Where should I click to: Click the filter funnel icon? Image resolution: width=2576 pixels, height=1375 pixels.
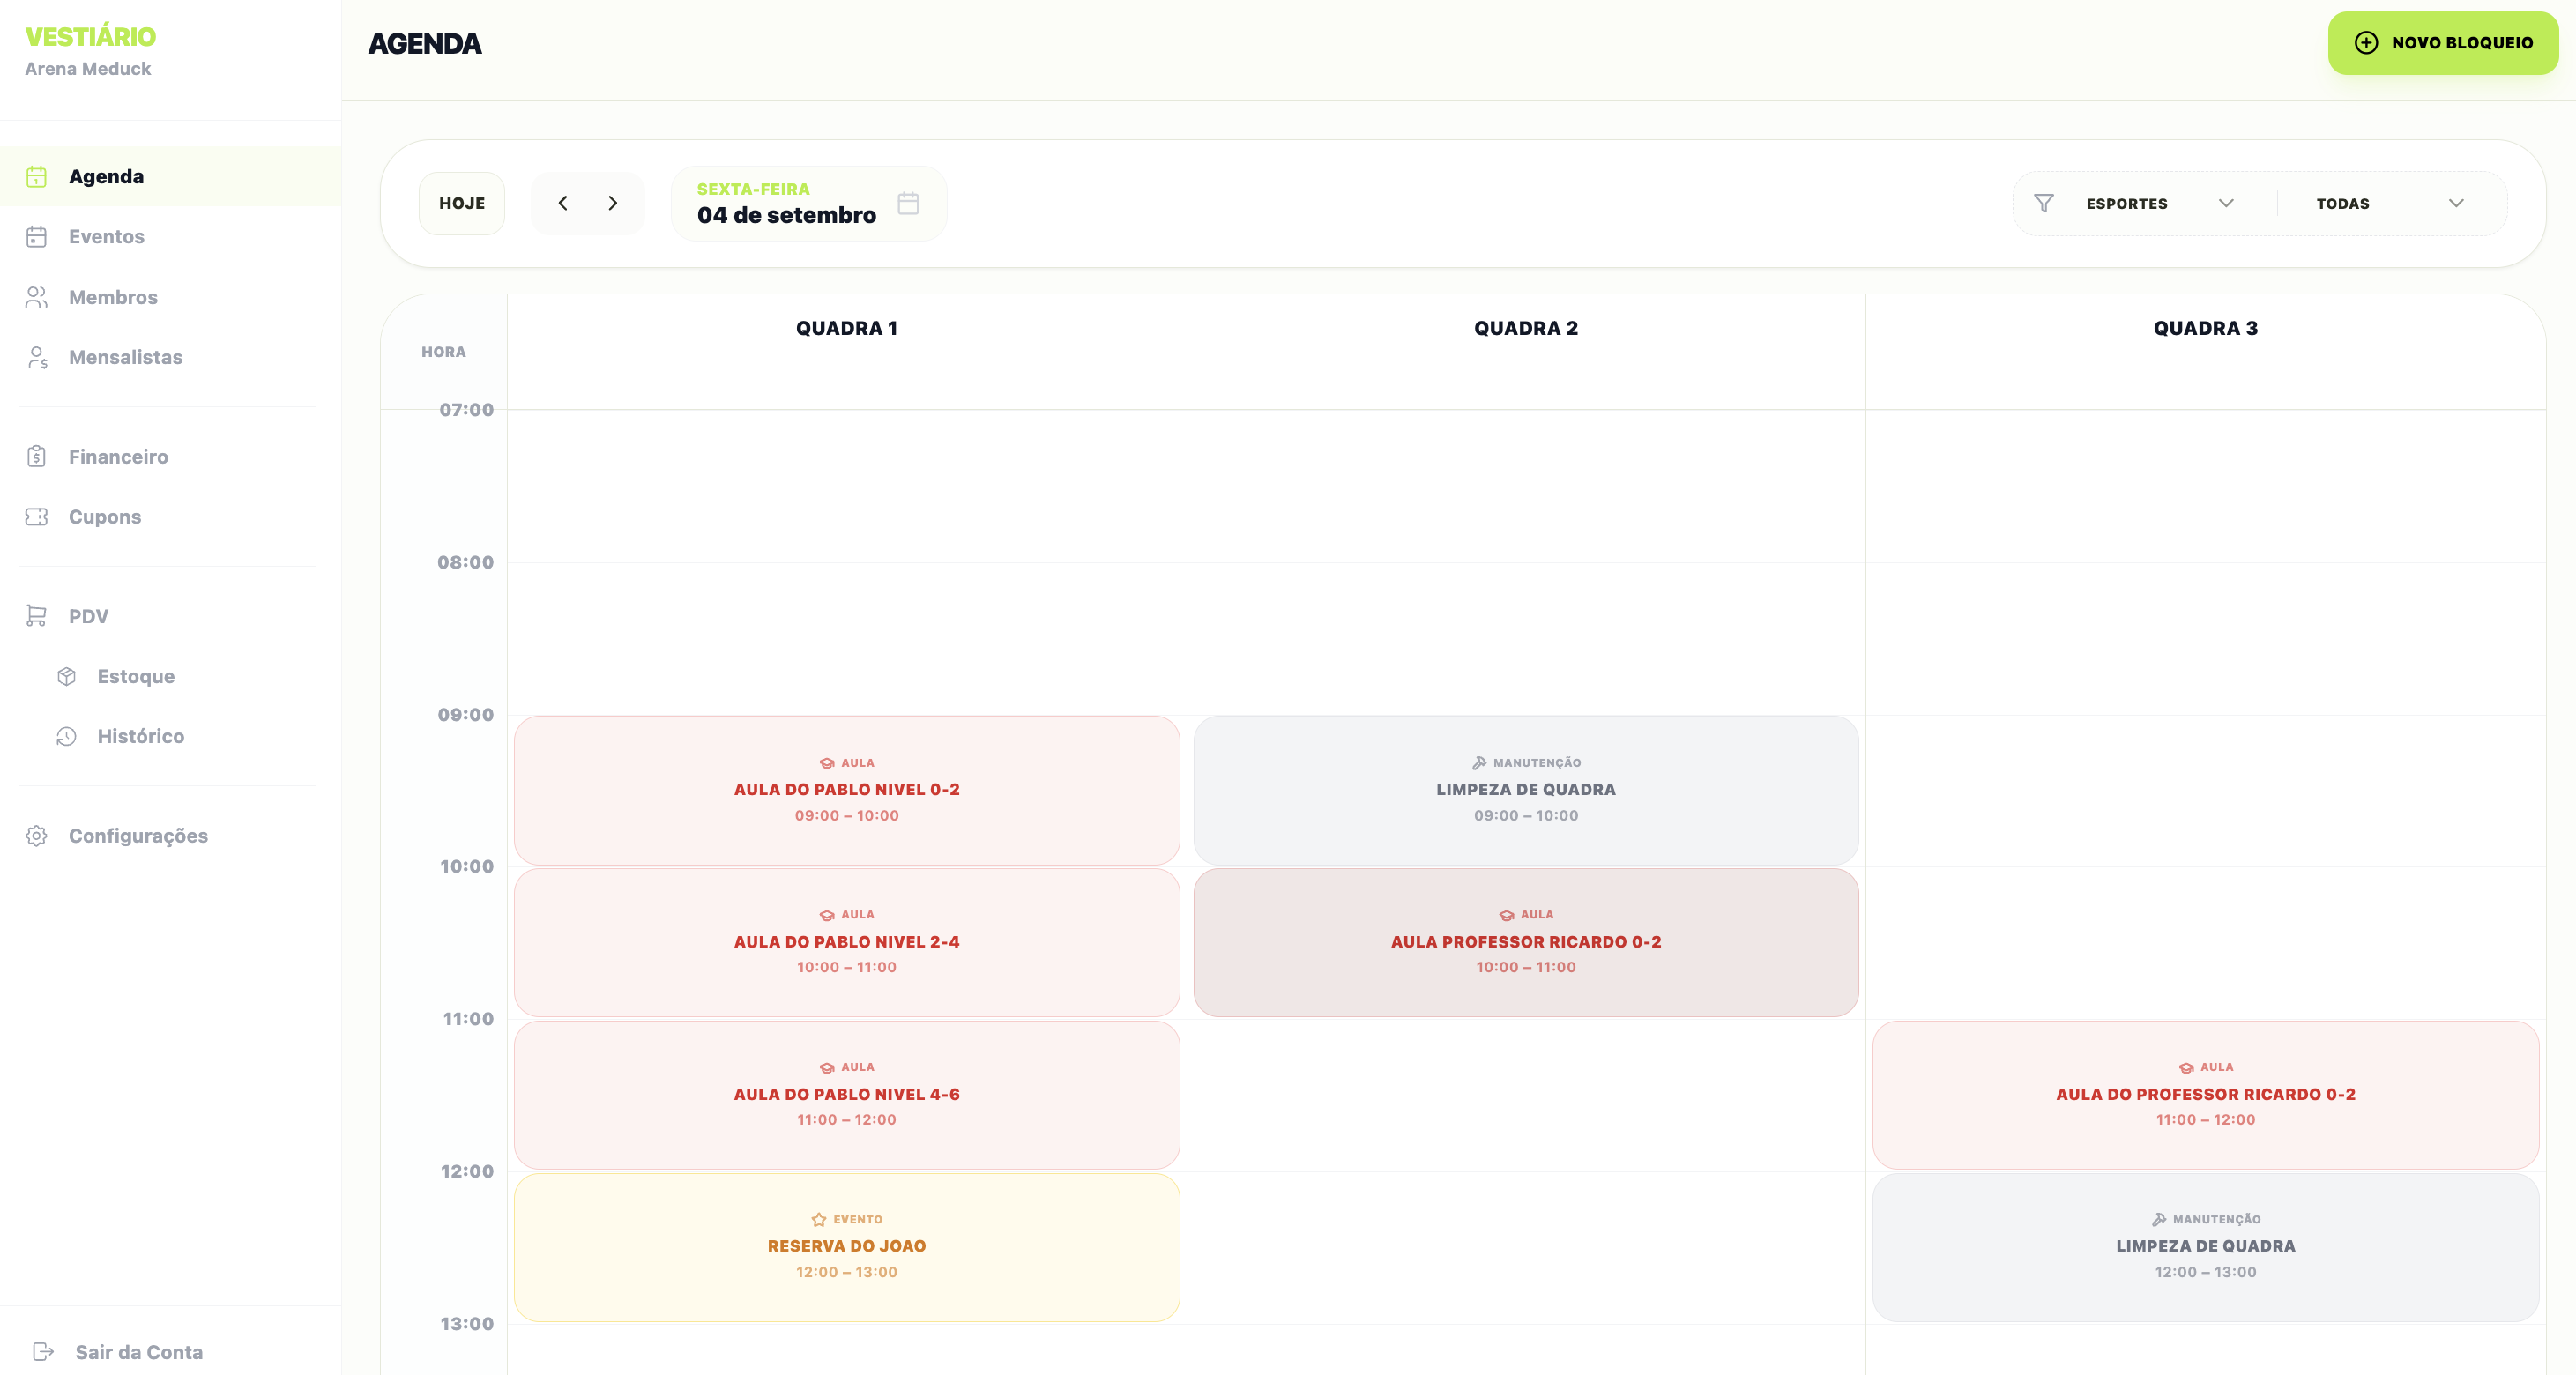[x=2044, y=203]
